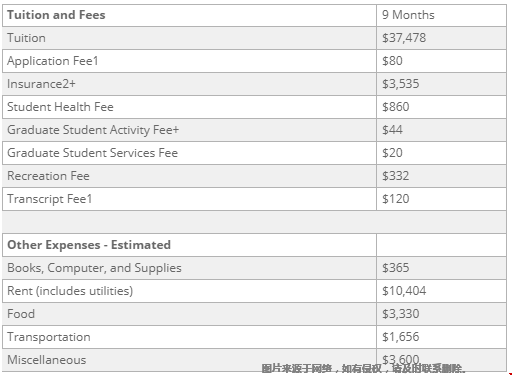Viewport: 512px width, 375px height.
Task: Click the Miscellaneous row label
Action: pos(47,360)
